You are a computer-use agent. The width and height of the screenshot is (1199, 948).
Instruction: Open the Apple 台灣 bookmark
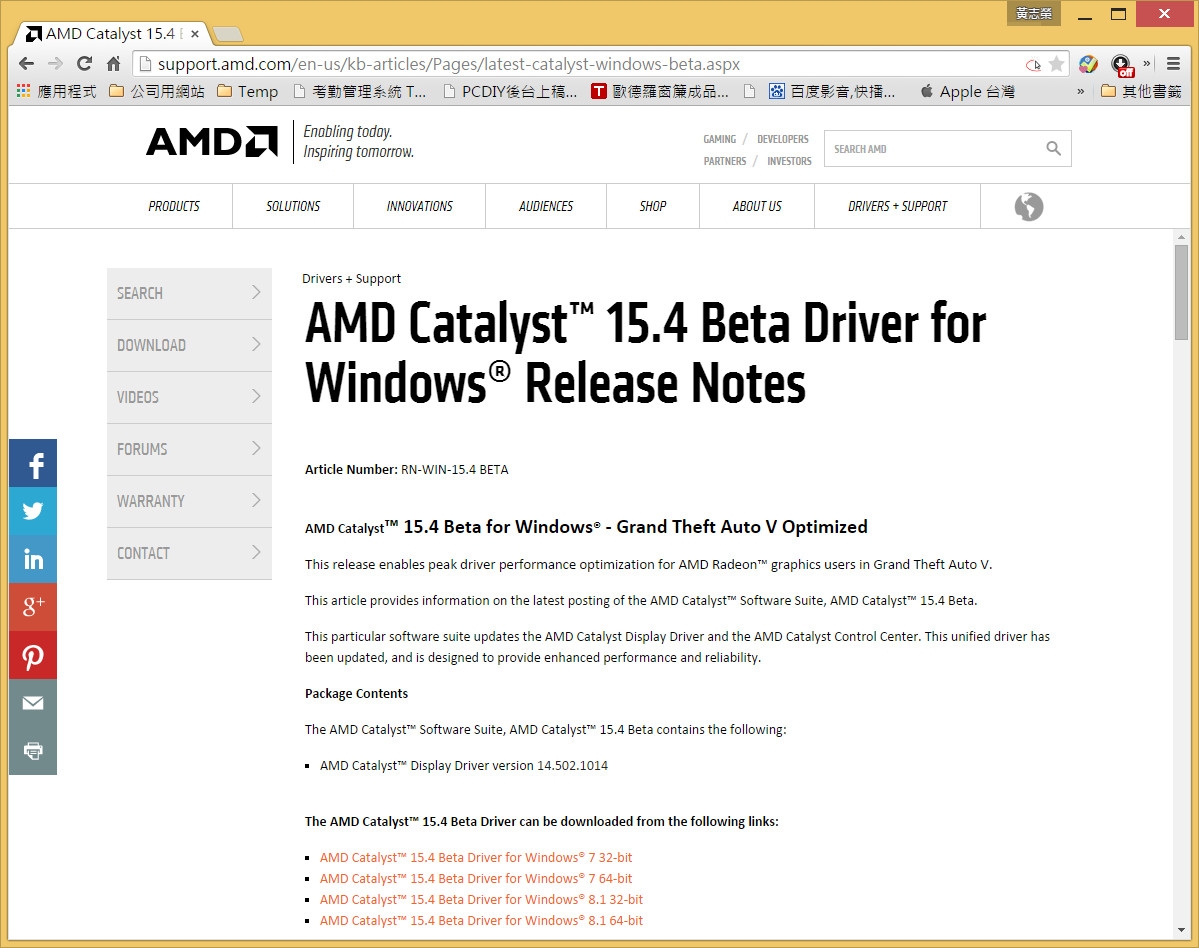click(967, 92)
